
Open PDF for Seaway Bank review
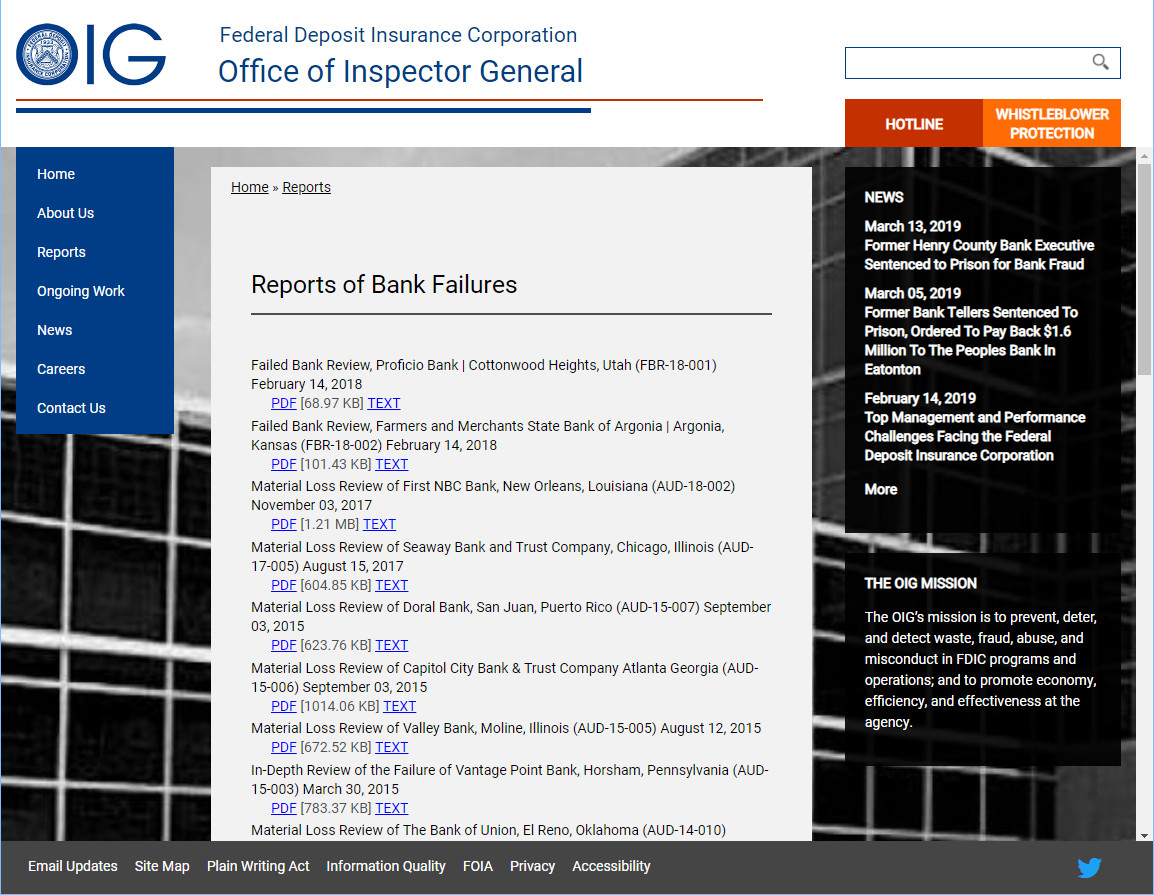(x=283, y=586)
